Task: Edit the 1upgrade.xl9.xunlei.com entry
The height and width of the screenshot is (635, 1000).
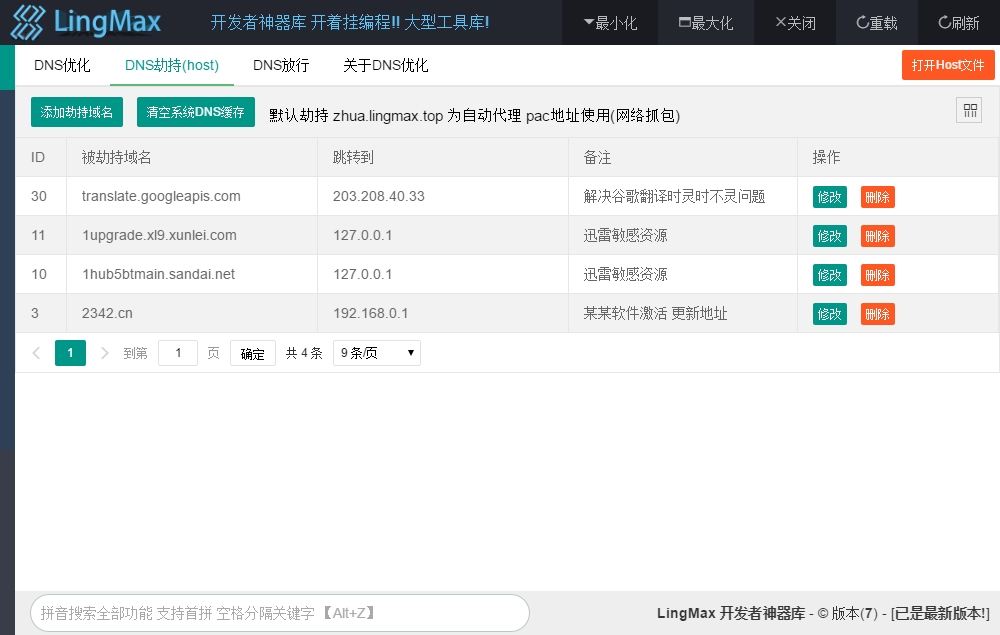Action: (x=828, y=236)
